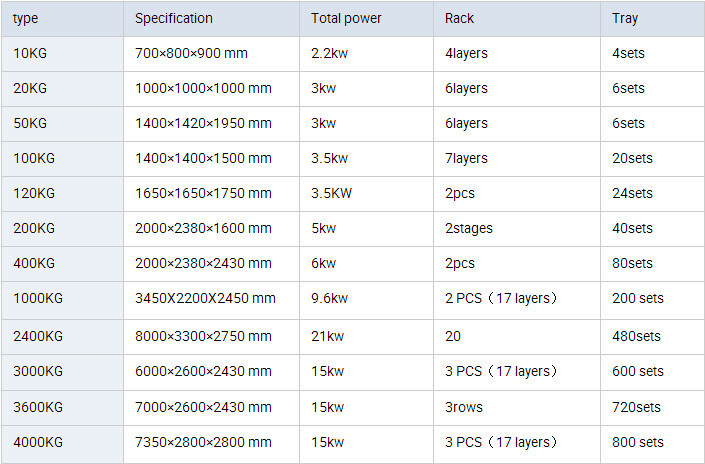The width and height of the screenshot is (705, 464).
Task: Select the 3rows rack cell
Action: [x=462, y=407]
